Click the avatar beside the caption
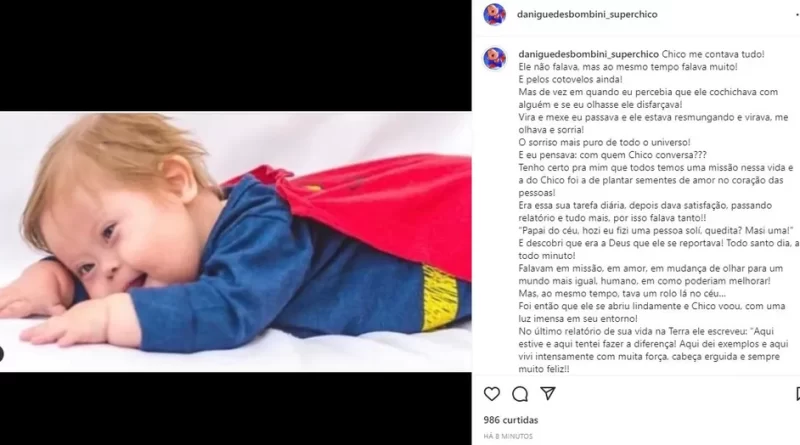The width and height of the screenshot is (800, 445). pos(494,59)
